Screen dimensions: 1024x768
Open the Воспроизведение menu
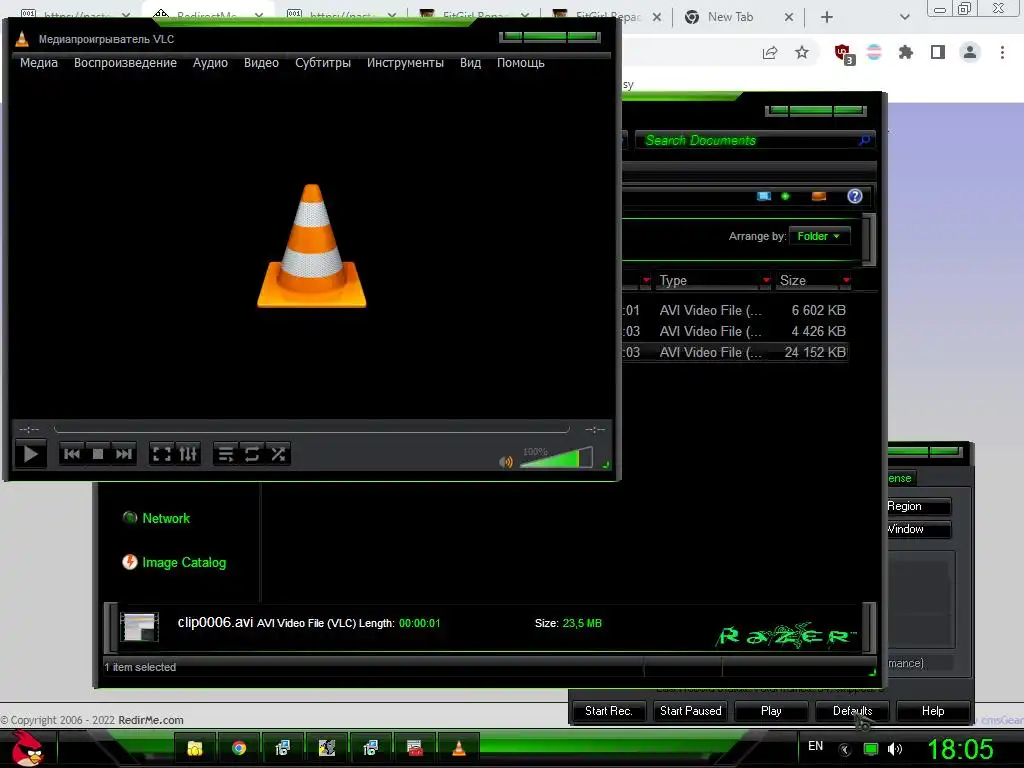[x=125, y=63]
